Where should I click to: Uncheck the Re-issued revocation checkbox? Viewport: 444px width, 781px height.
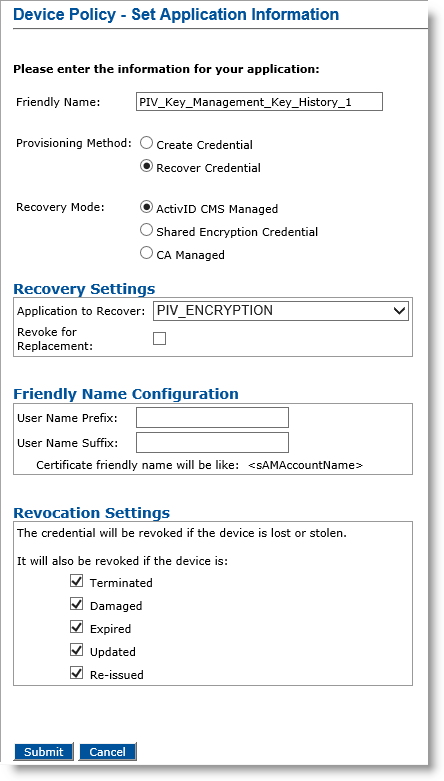77,673
